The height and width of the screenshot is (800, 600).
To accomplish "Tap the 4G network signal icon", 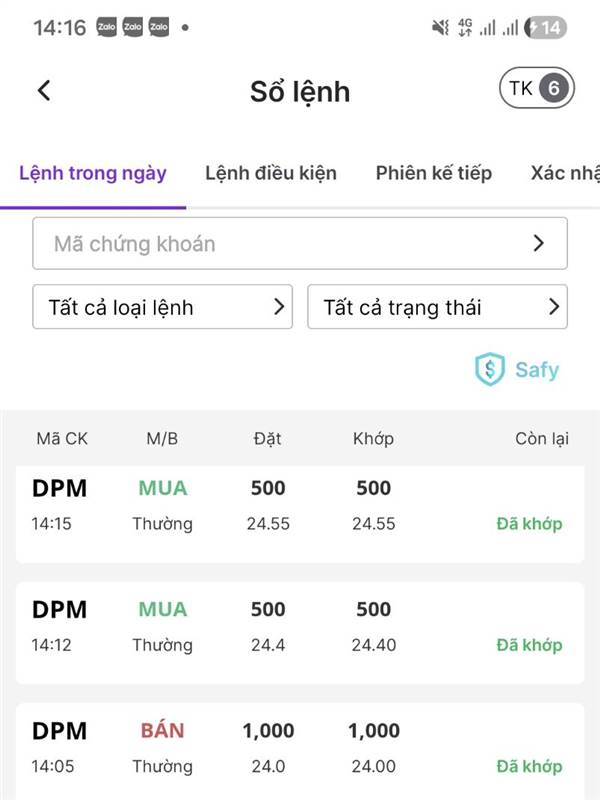I will point(465,28).
